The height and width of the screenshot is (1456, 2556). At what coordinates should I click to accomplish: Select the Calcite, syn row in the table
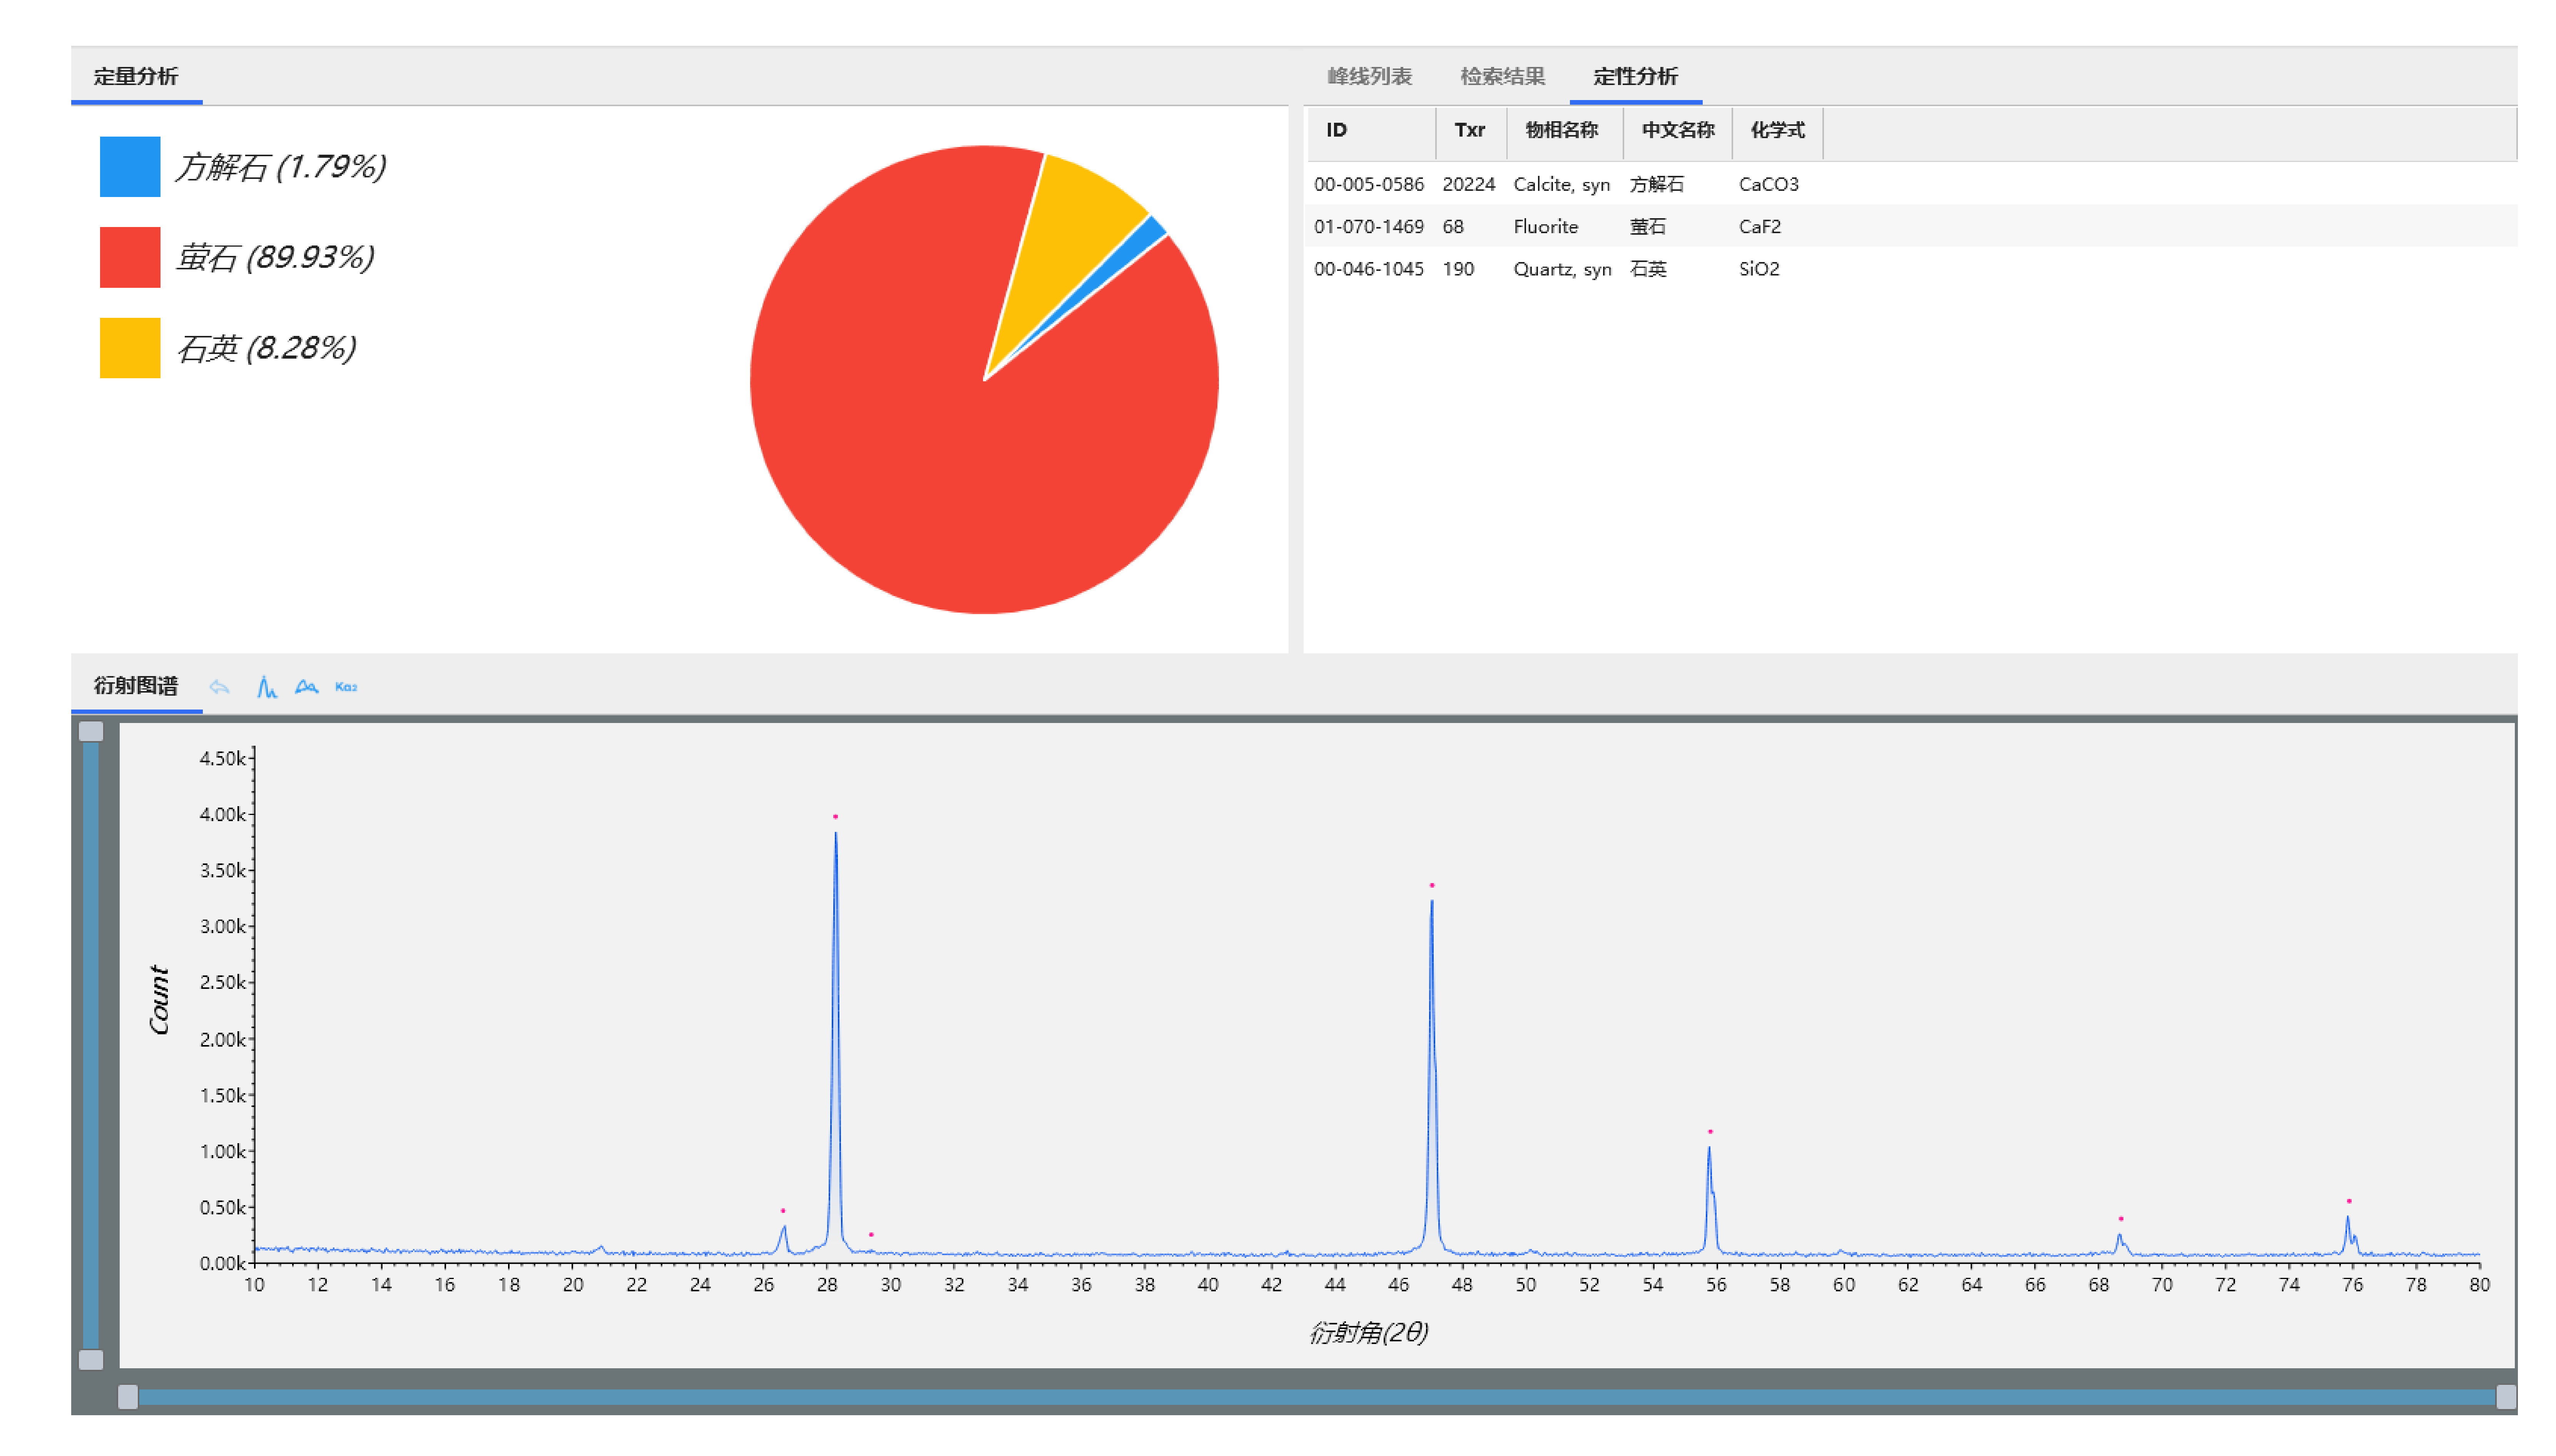(x=1910, y=184)
